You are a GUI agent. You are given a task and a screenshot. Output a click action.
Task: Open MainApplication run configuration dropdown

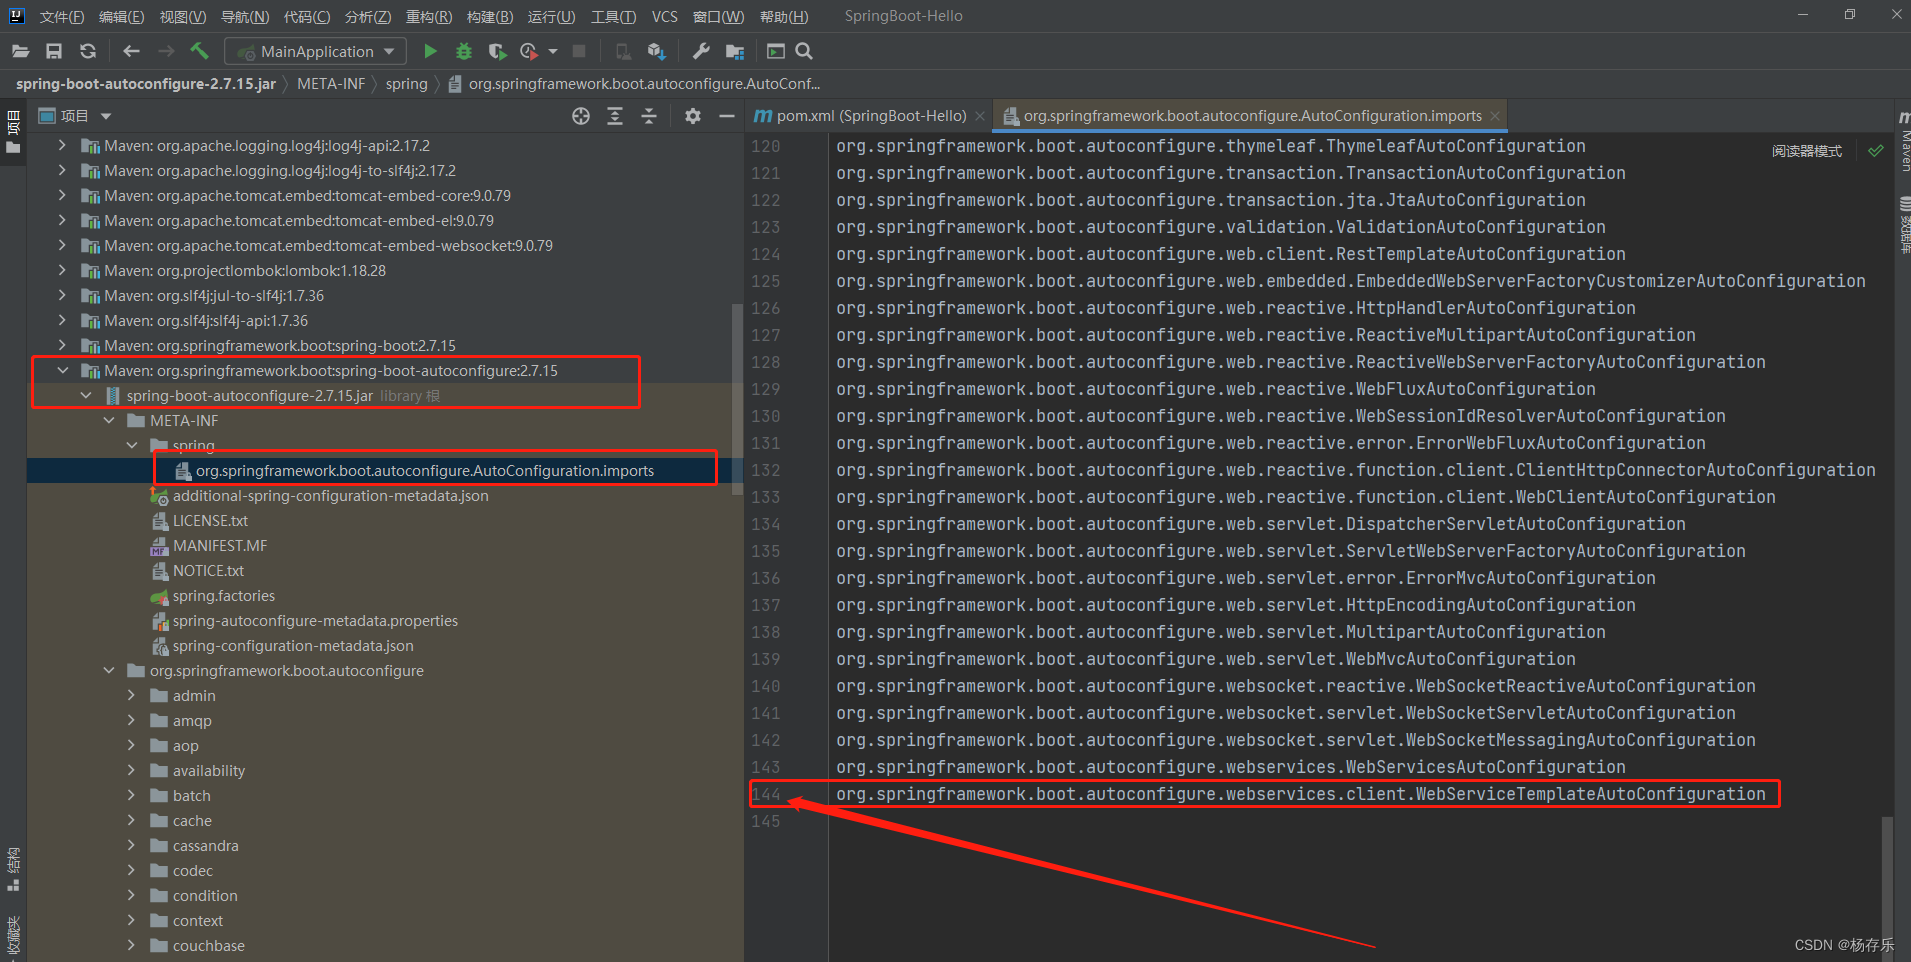pyautogui.click(x=316, y=51)
